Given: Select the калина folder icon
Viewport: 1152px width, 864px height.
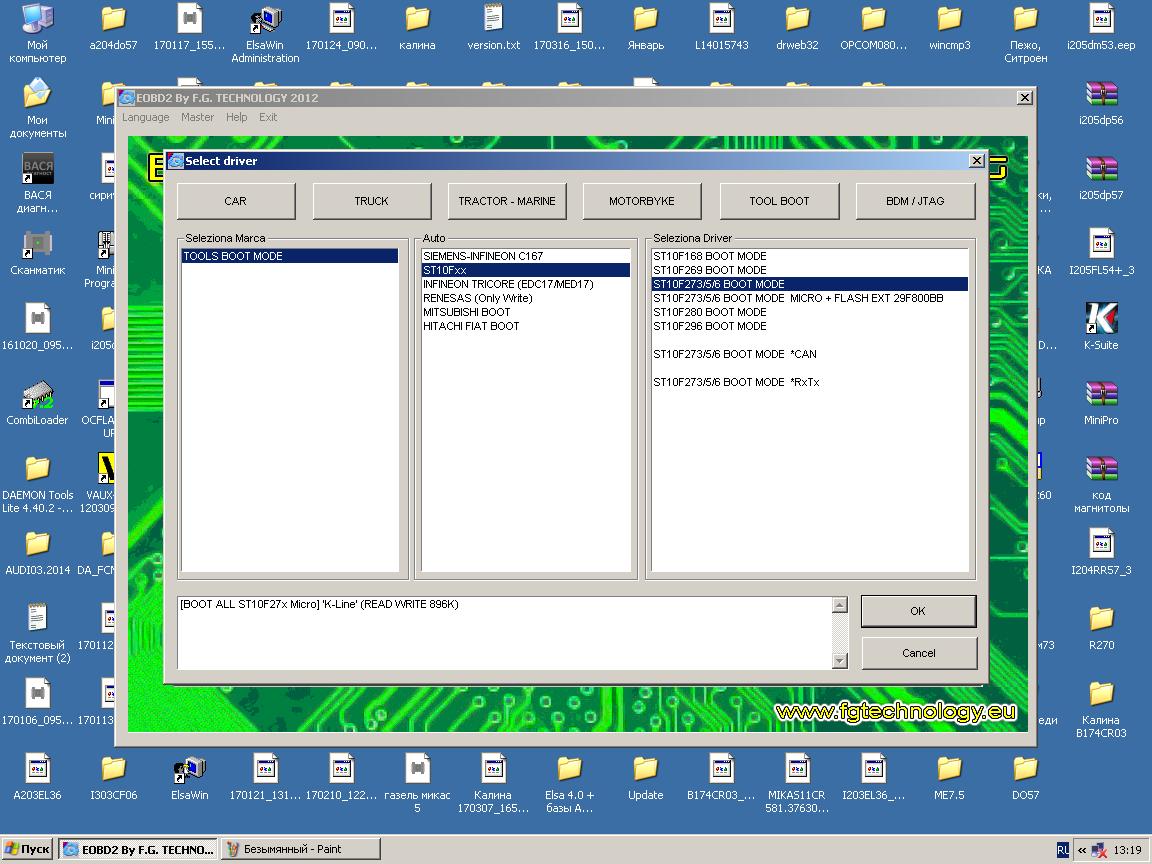Looking at the screenshot, I should point(417,28).
